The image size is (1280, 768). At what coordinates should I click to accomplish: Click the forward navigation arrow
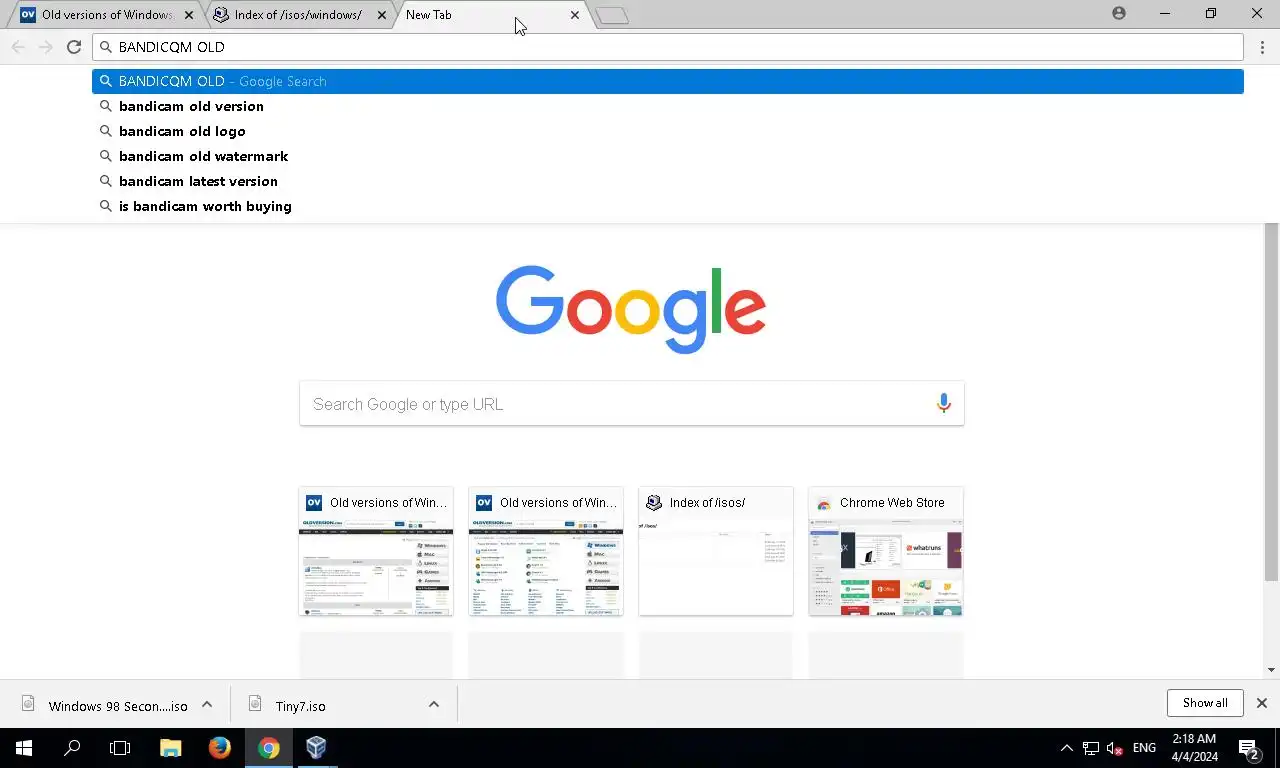point(46,47)
